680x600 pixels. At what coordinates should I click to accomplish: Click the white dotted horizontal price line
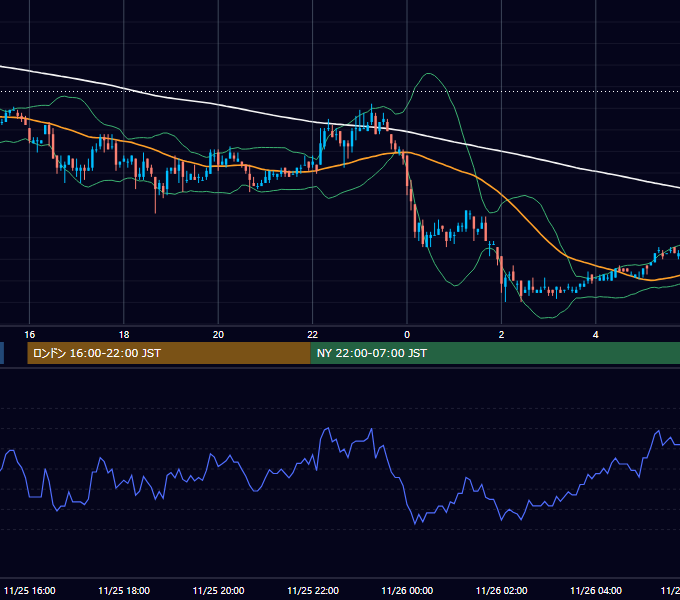340,91
